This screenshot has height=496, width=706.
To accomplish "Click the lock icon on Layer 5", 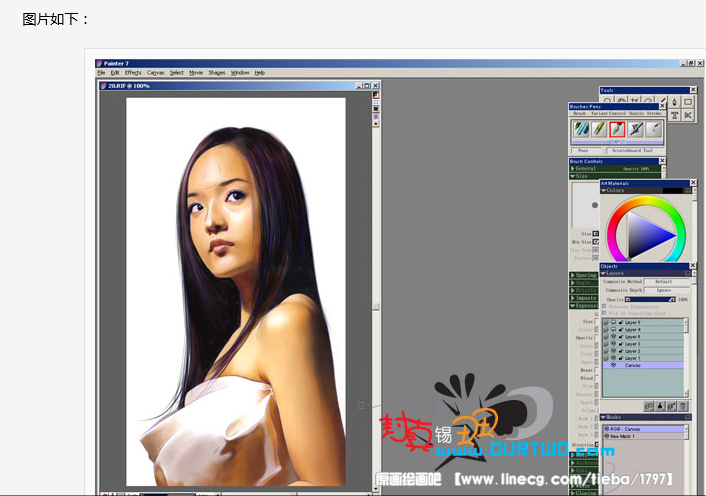I will coord(621,322).
